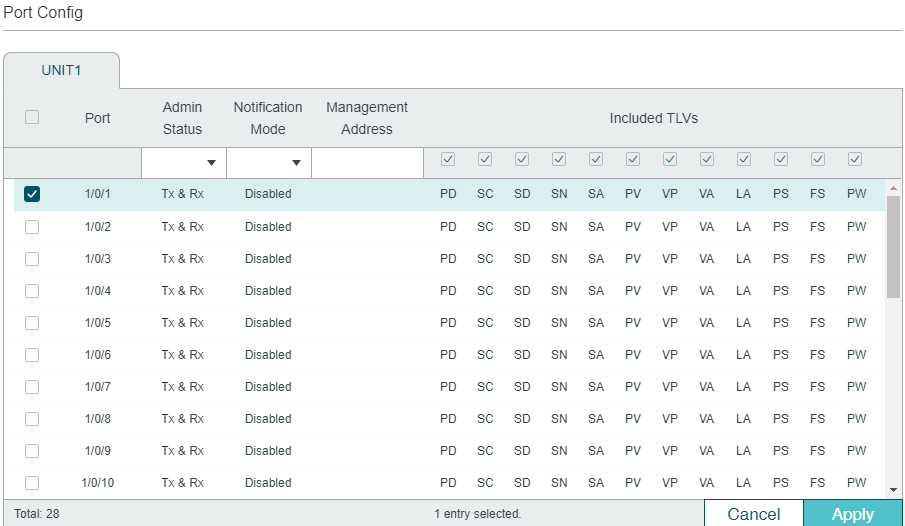Viewport: 905px width, 526px height.
Task: Click the Apply button
Action: click(x=853, y=513)
